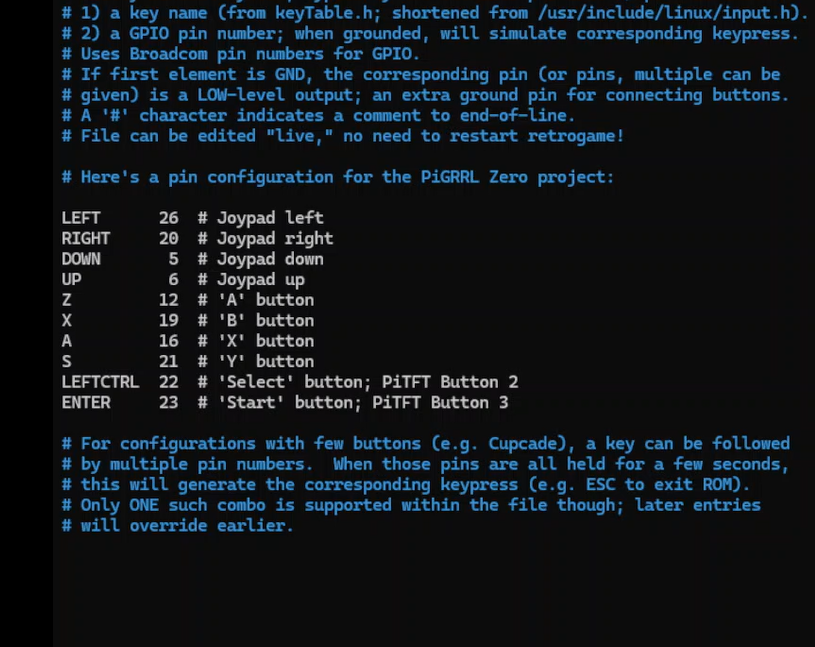815x647 pixels.
Task: Place cursor on the DOWN key name
Action: click(81, 259)
